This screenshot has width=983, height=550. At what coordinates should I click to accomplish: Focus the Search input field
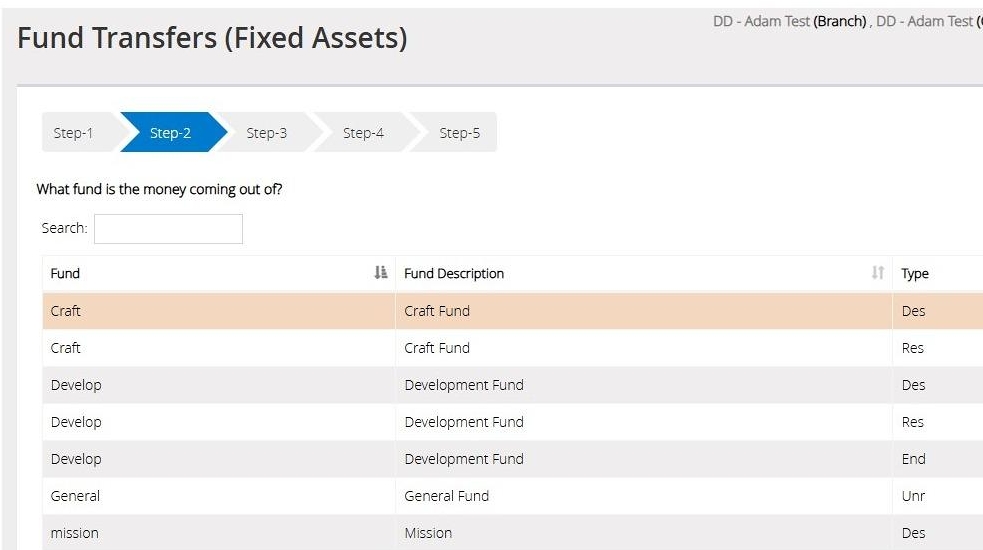click(x=168, y=229)
